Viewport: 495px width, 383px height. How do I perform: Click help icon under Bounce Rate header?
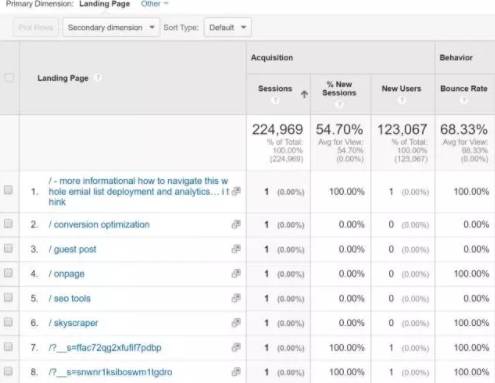[x=464, y=100]
